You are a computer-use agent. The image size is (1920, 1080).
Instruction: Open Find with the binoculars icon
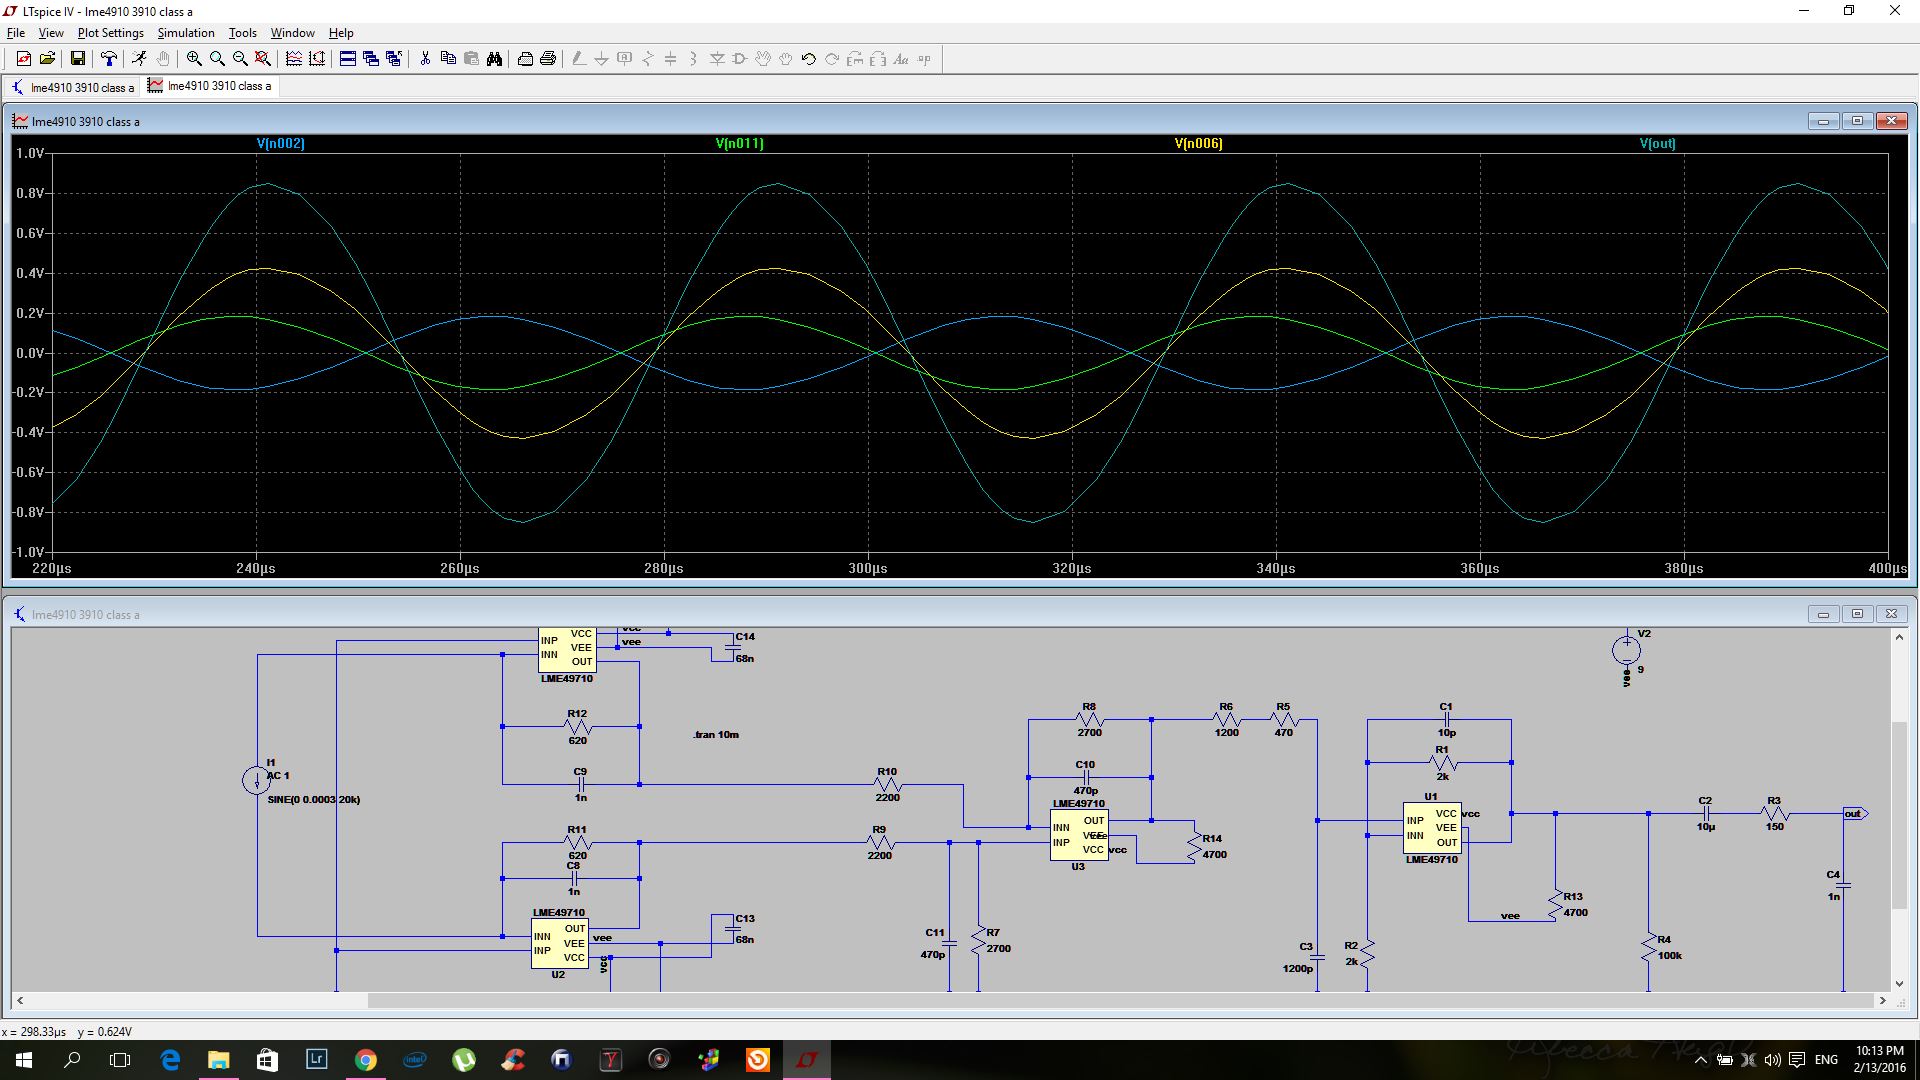[x=494, y=59]
